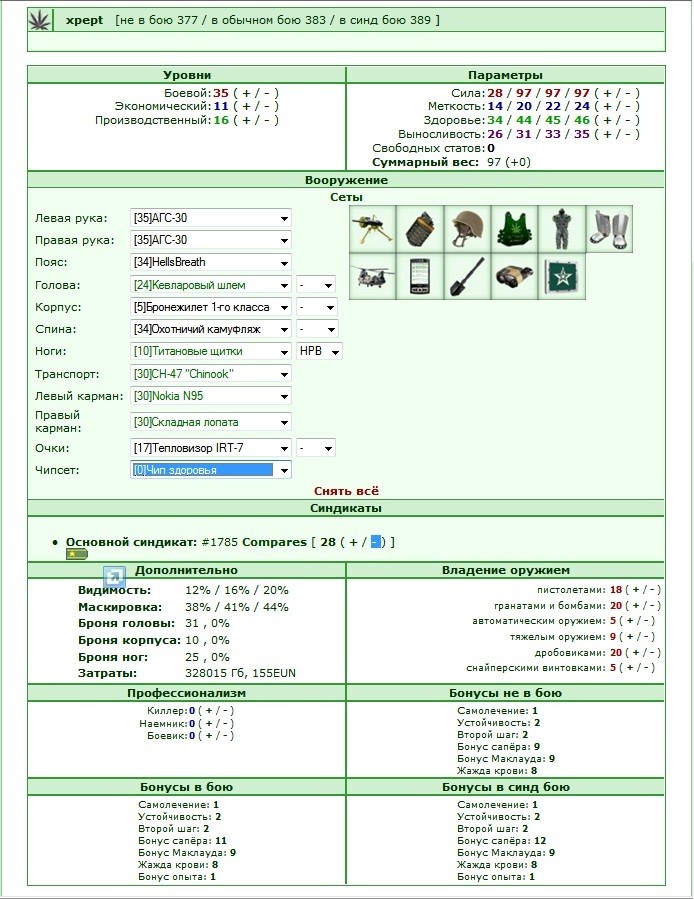This screenshot has width=694, height=899.
Task: Increase Производственный level with plus
Action: click(247, 120)
